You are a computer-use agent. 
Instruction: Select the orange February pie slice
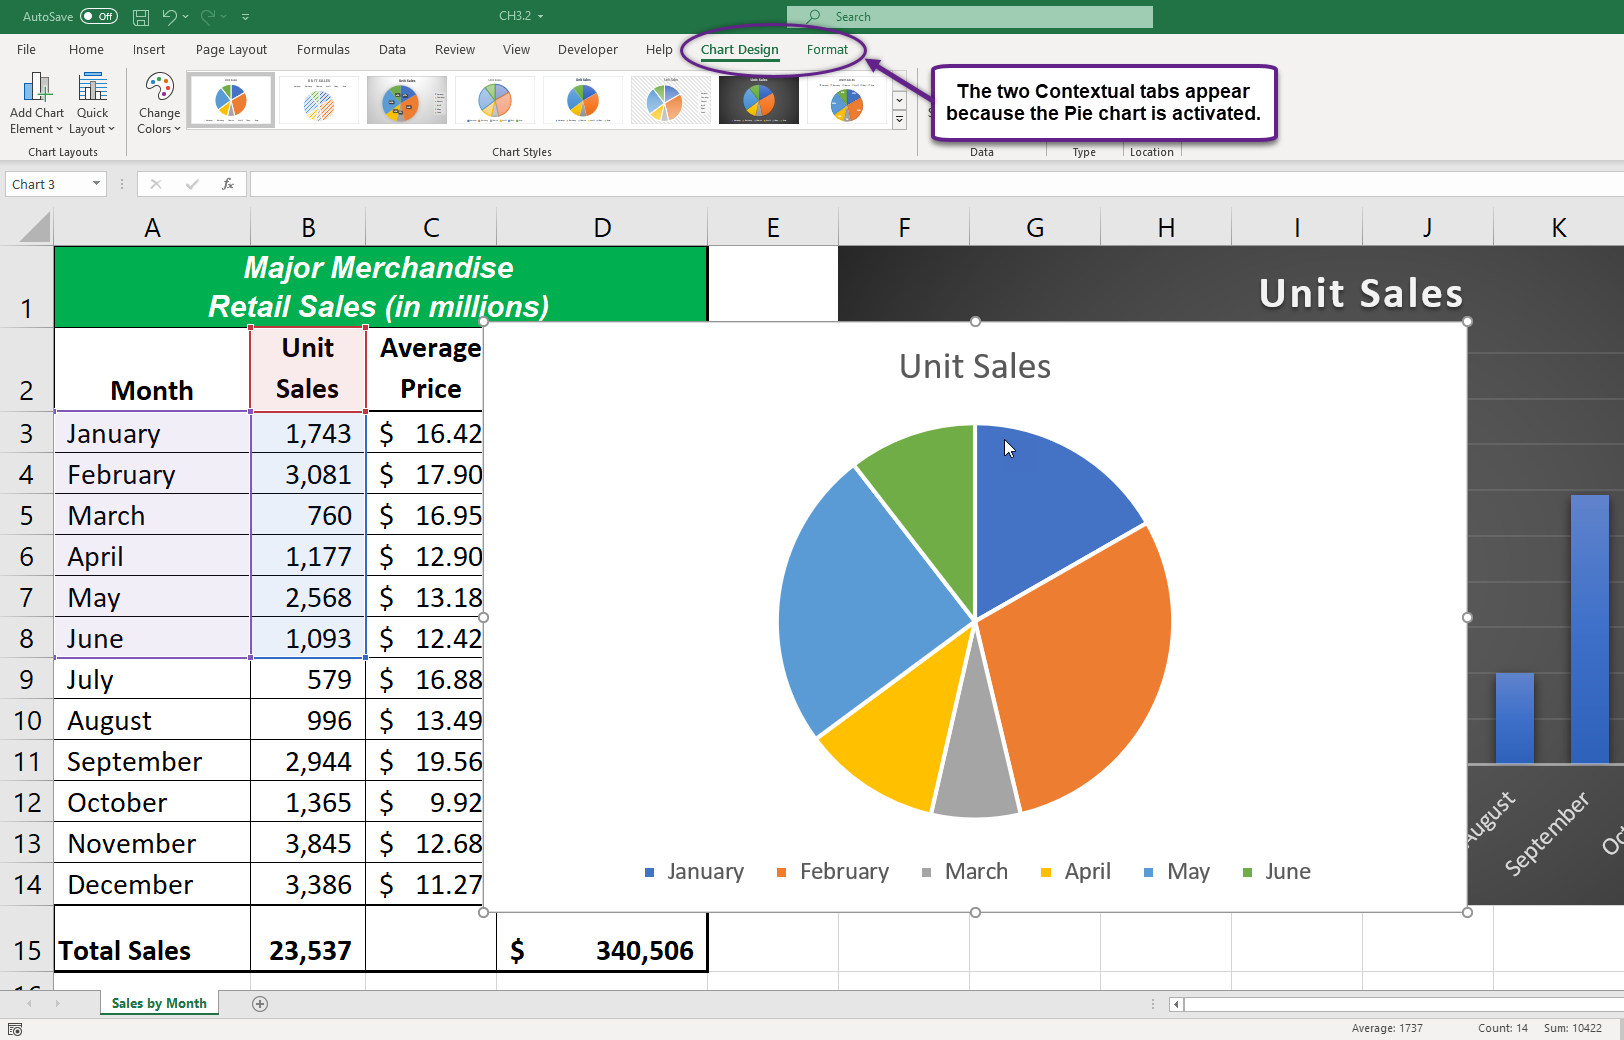[1080, 660]
